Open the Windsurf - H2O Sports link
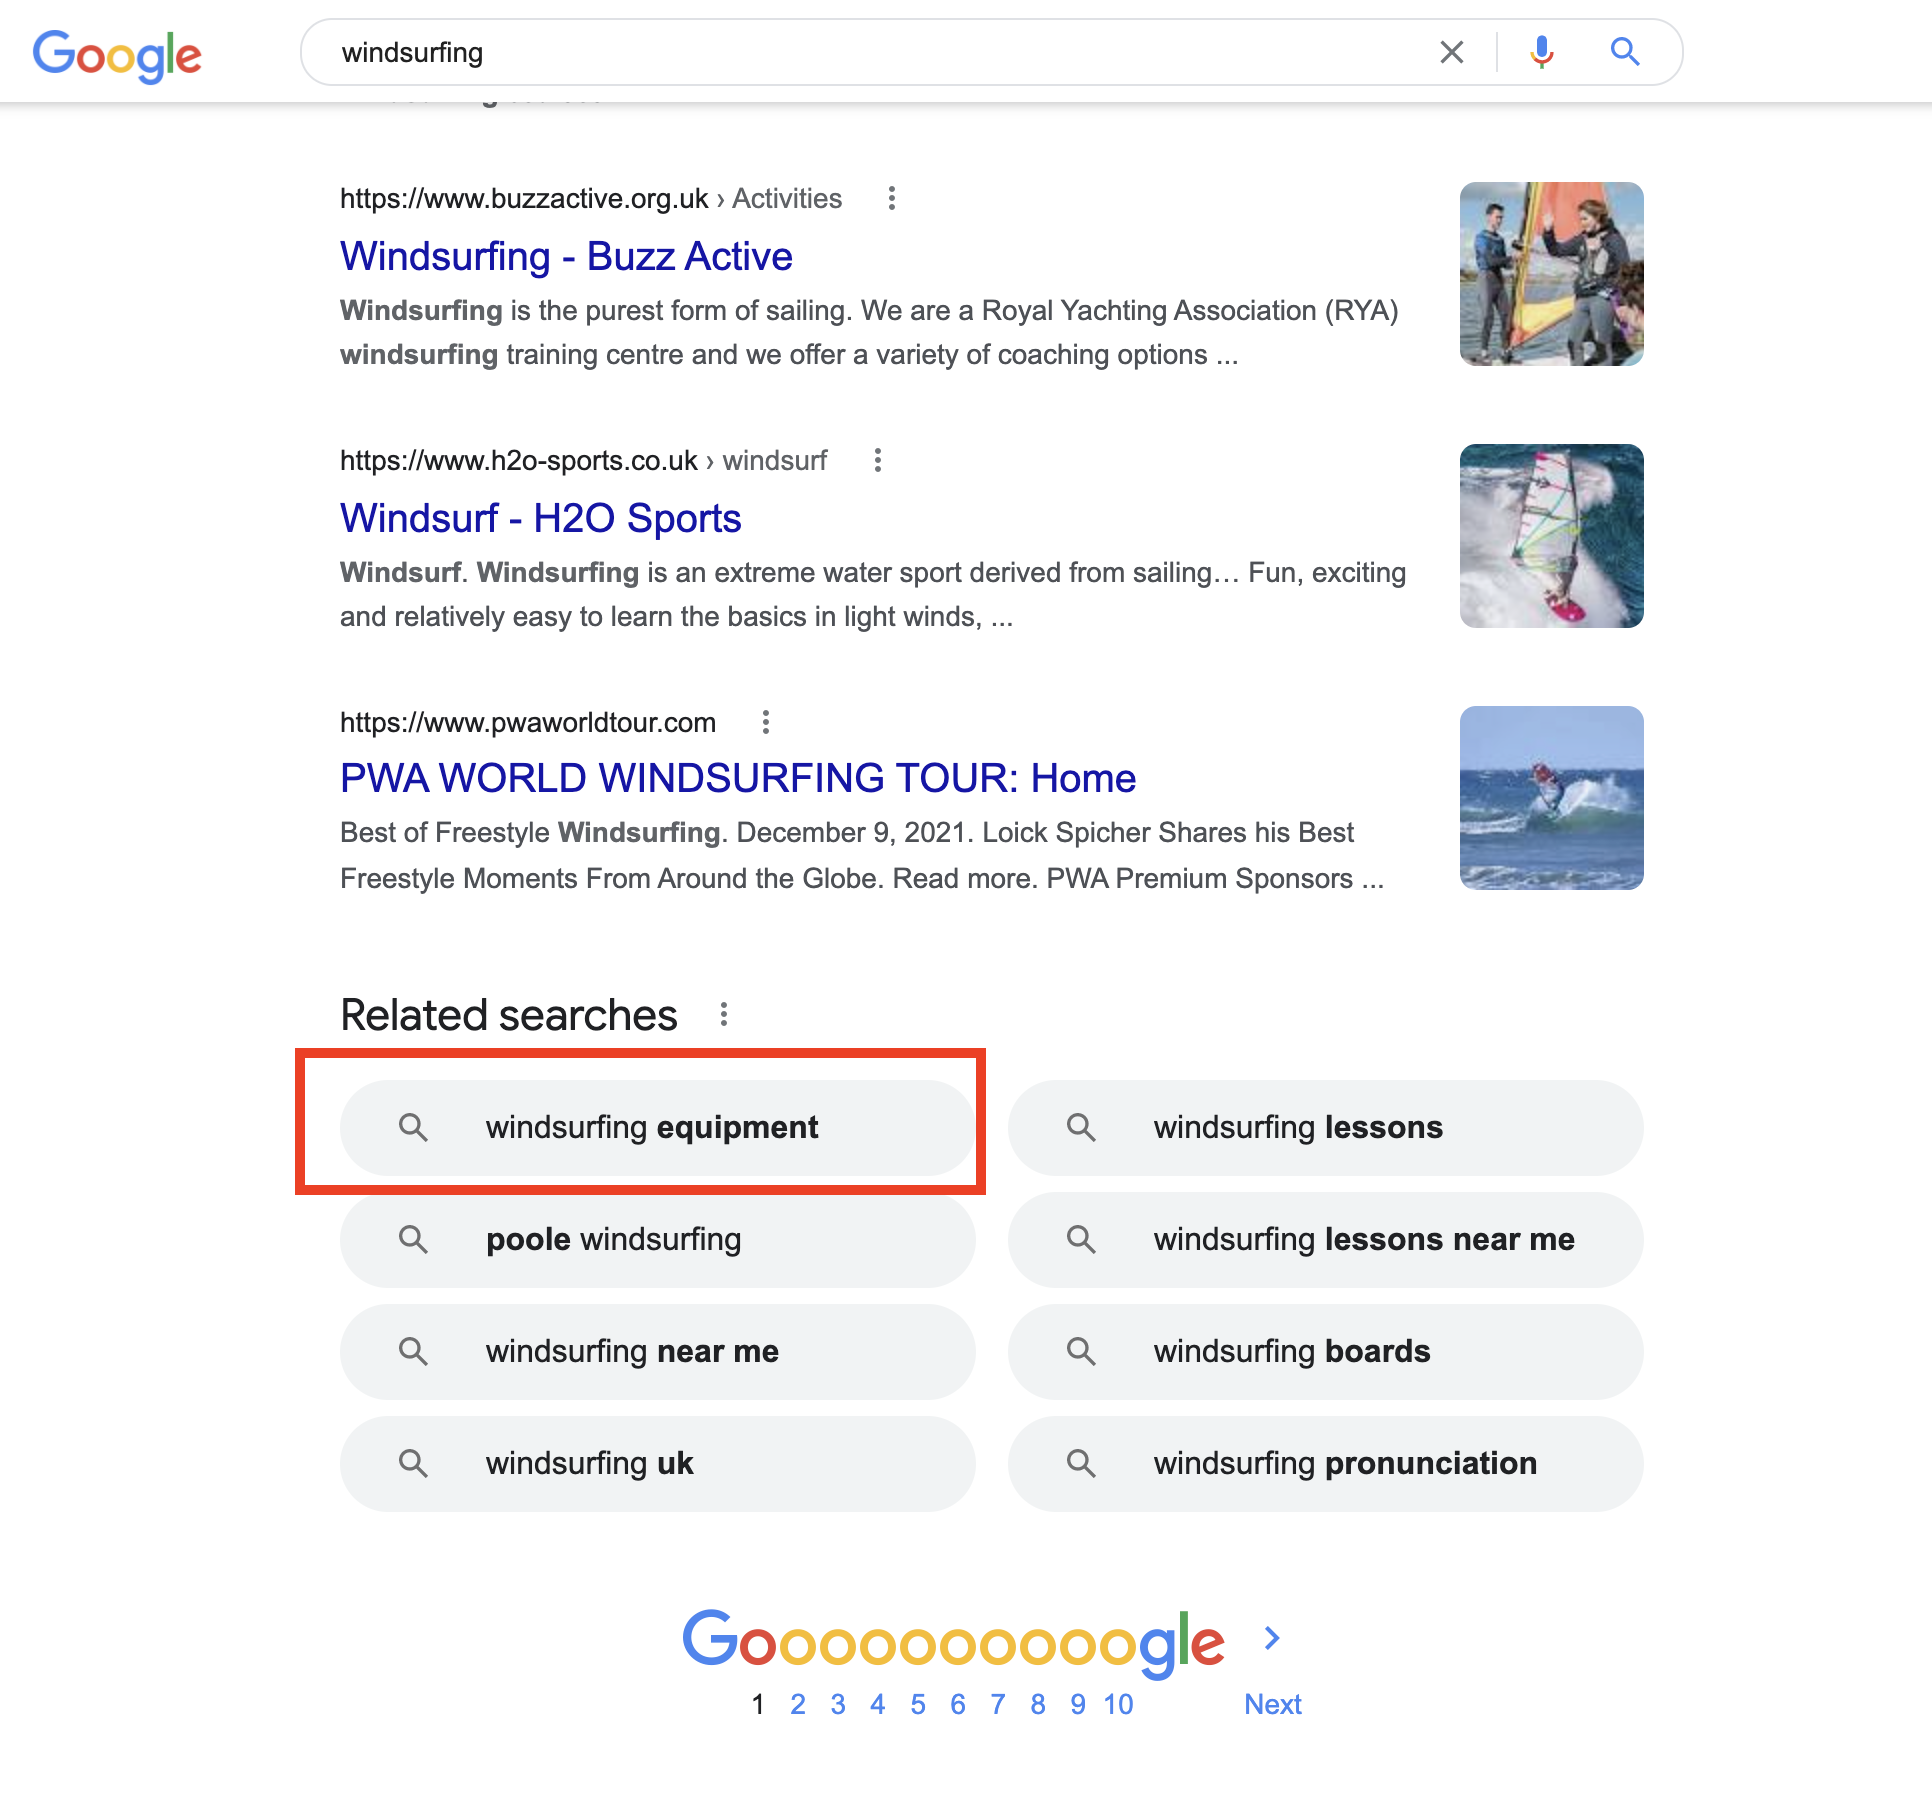Viewport: 1932px width, 1798px height. [x=540, y=518]
